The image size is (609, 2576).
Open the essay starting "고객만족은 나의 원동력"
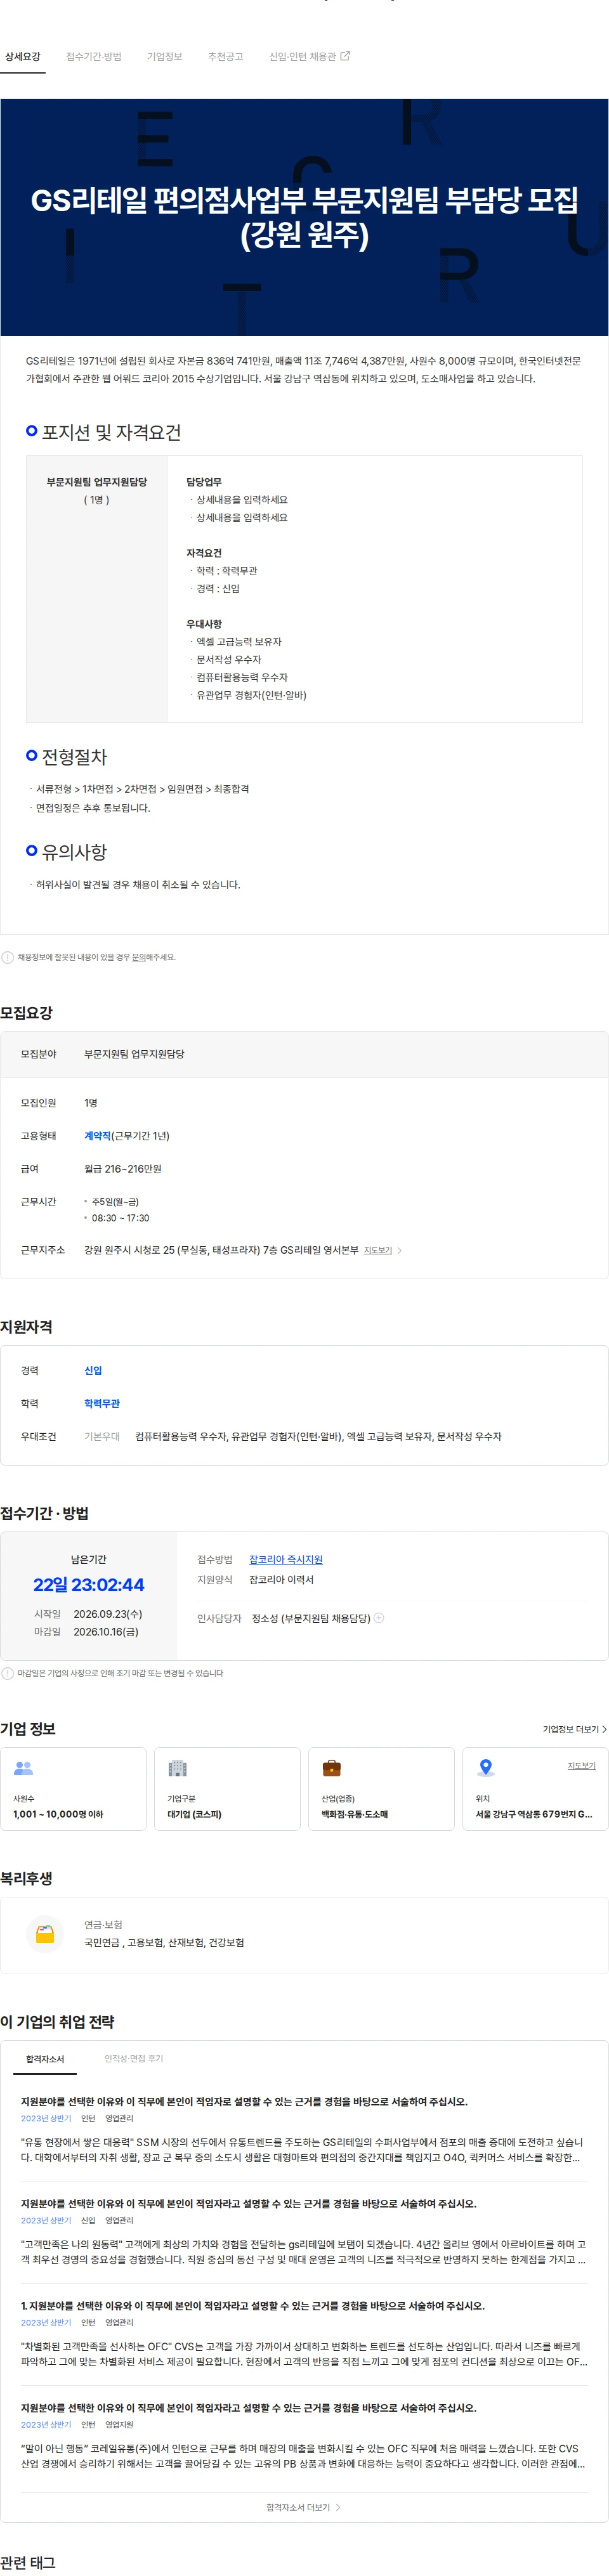[x=304, y=2252]
